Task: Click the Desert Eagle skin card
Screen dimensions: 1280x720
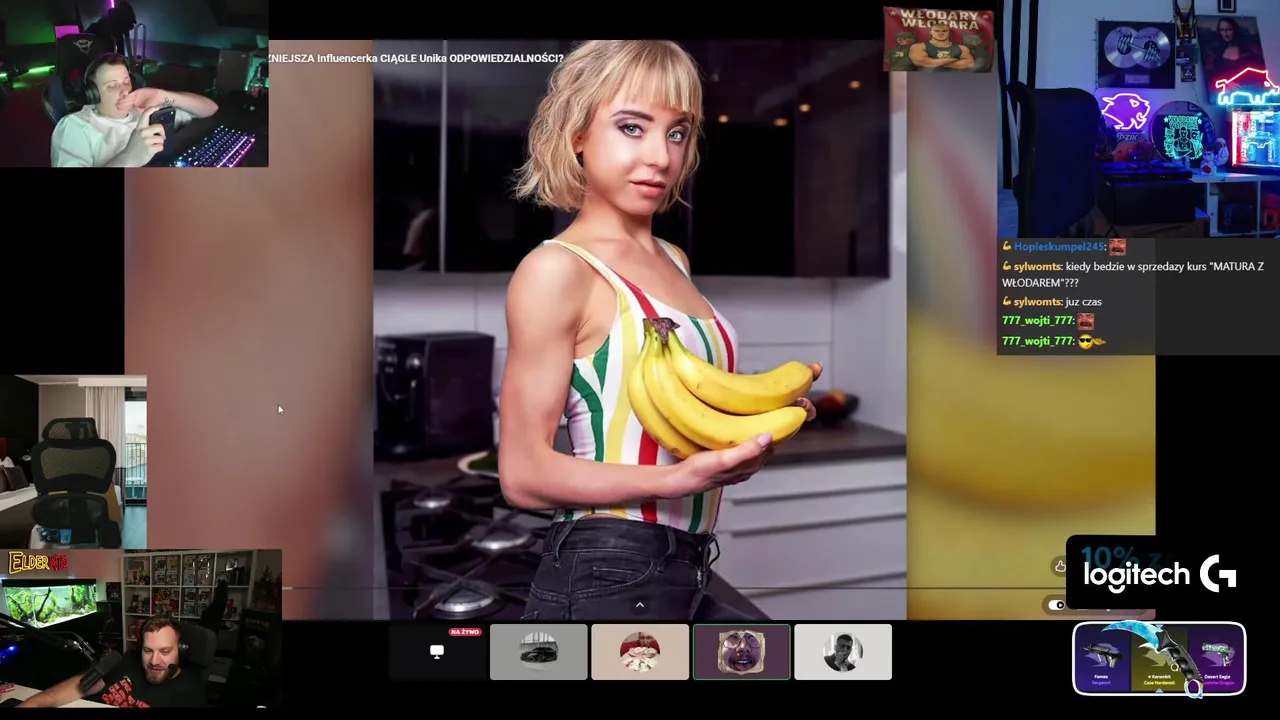Action: [1216, 659]
